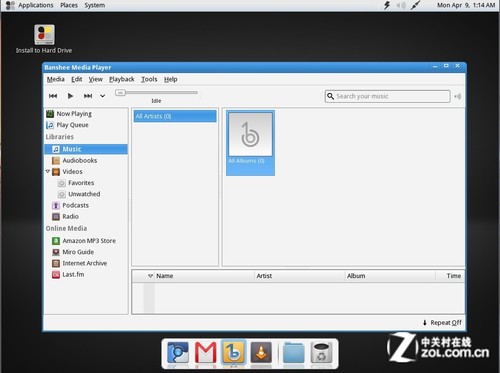Open the Trash in the dock

321,352
